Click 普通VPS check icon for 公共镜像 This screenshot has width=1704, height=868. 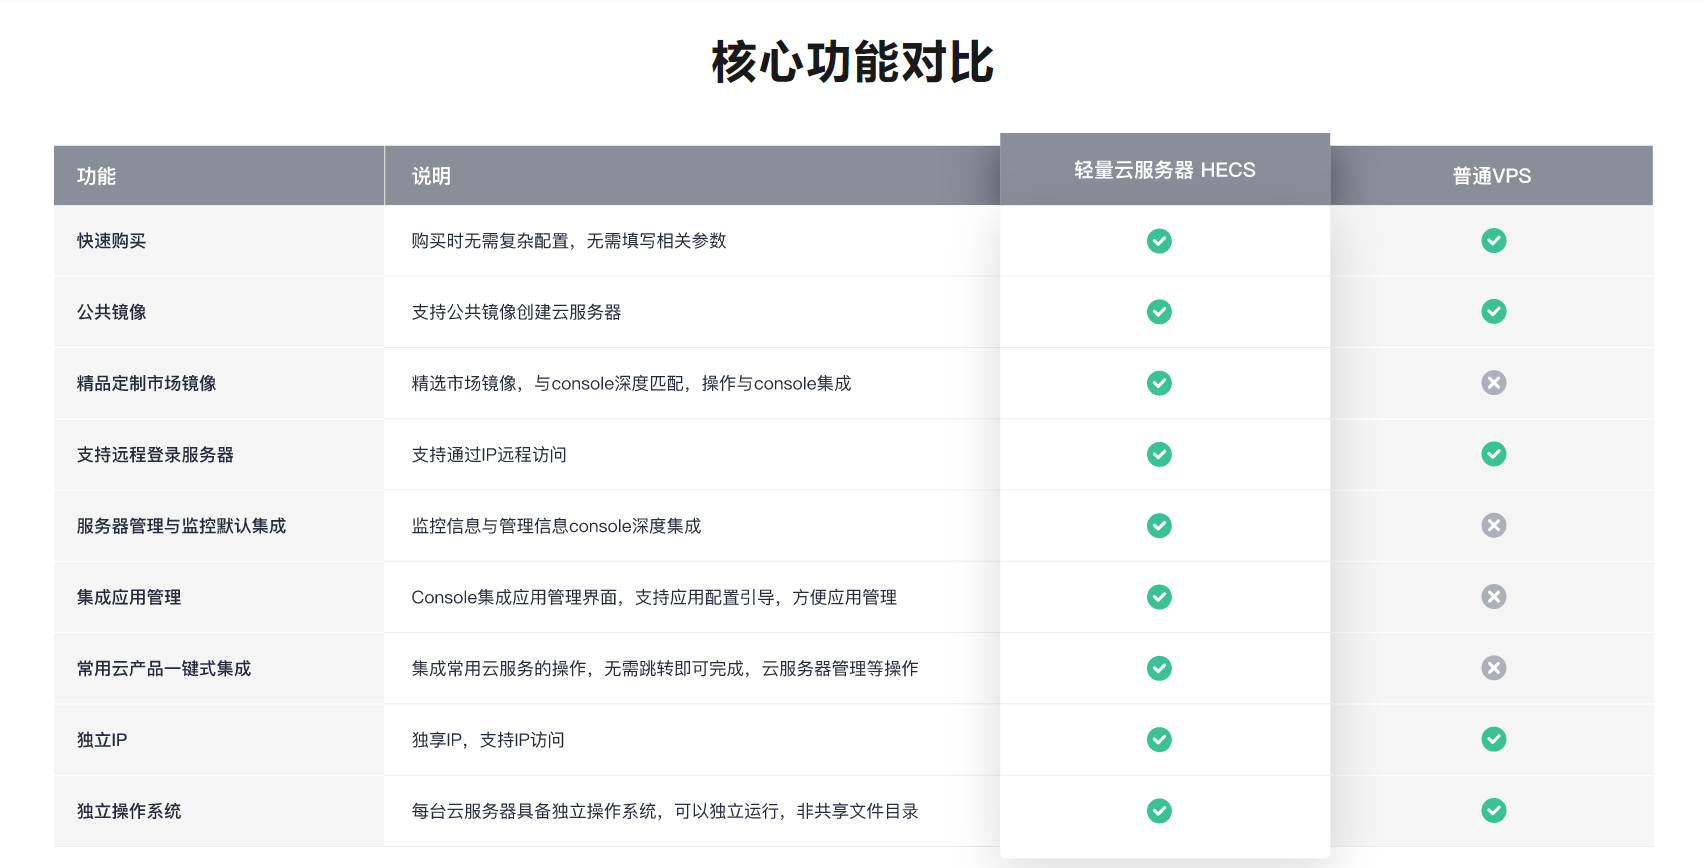tap(1494, 311)
